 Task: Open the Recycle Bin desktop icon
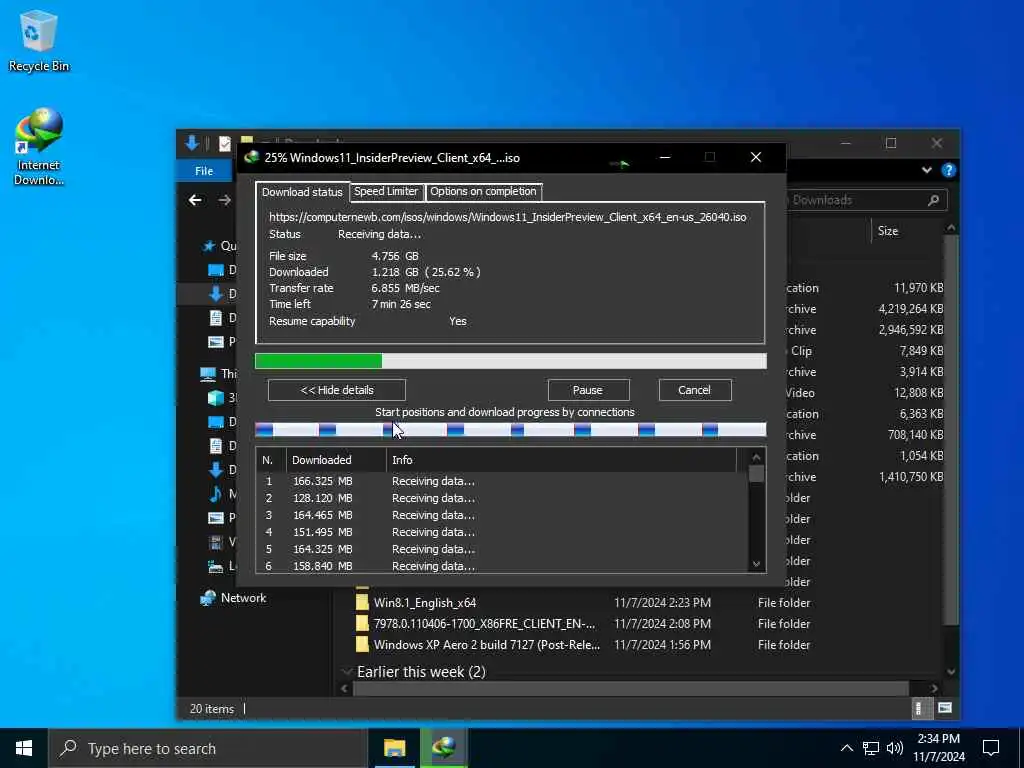38,40
